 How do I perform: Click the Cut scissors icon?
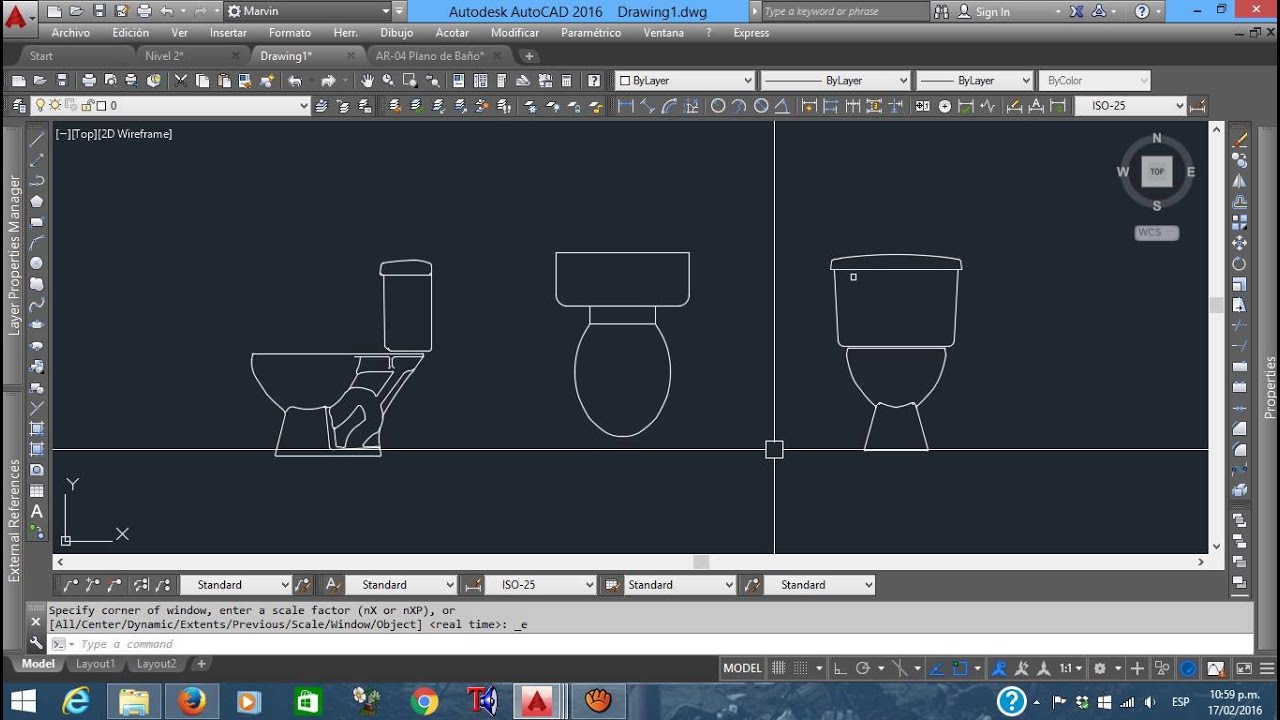click(181, 81)
